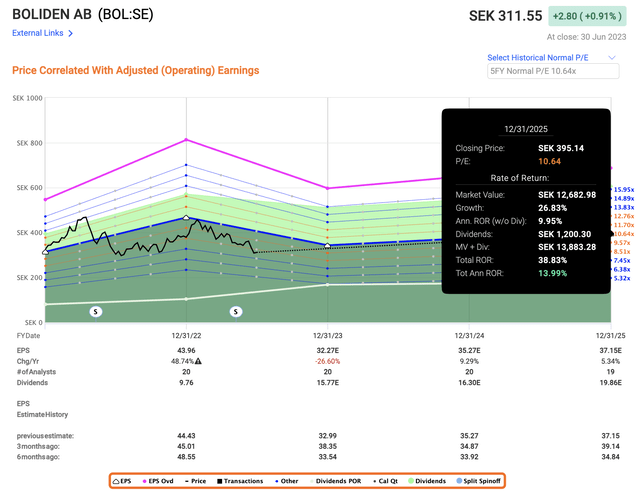Click the first S split marker on chart

96,312
